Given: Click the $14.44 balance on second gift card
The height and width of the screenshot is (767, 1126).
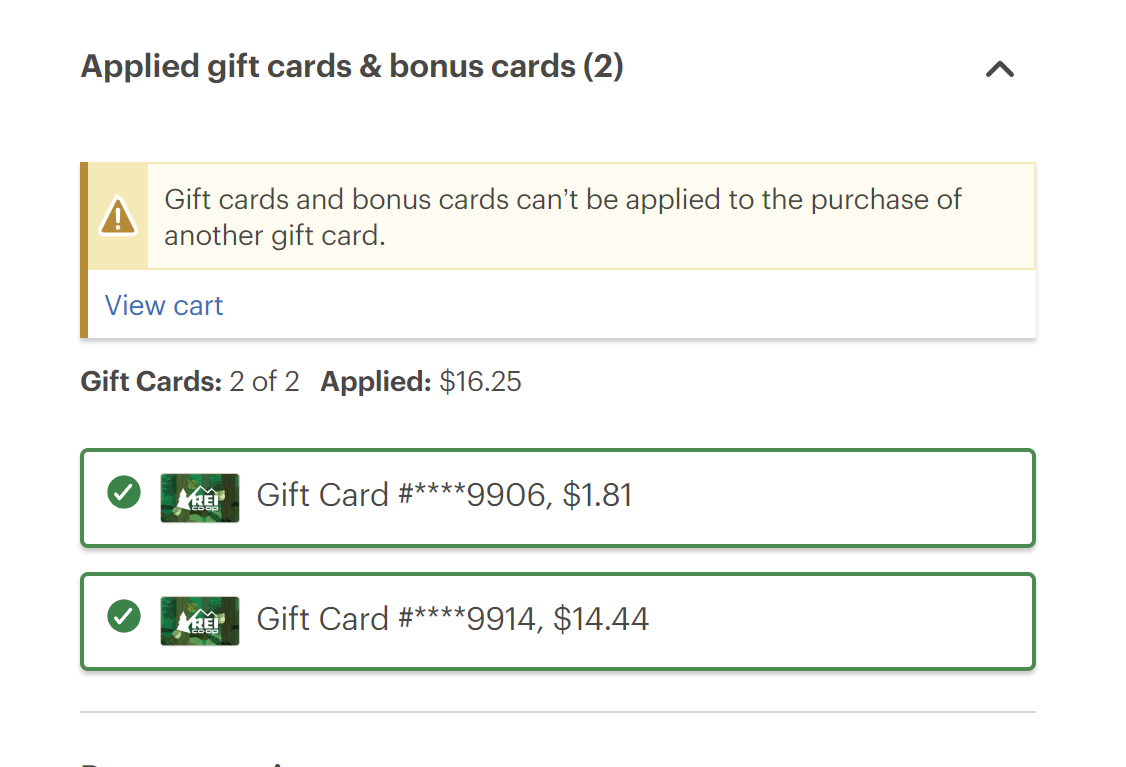Looking at the screenshot, I should click(601, 619).
